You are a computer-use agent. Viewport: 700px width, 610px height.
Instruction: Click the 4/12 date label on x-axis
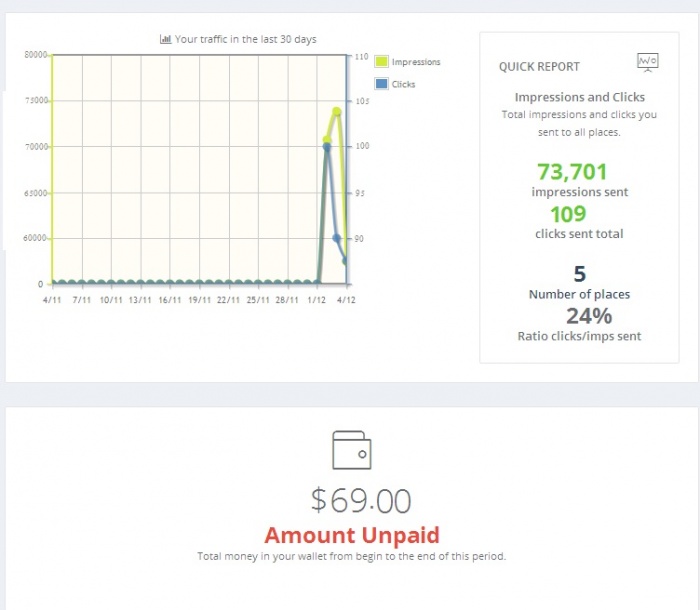[x=345, y=299]
